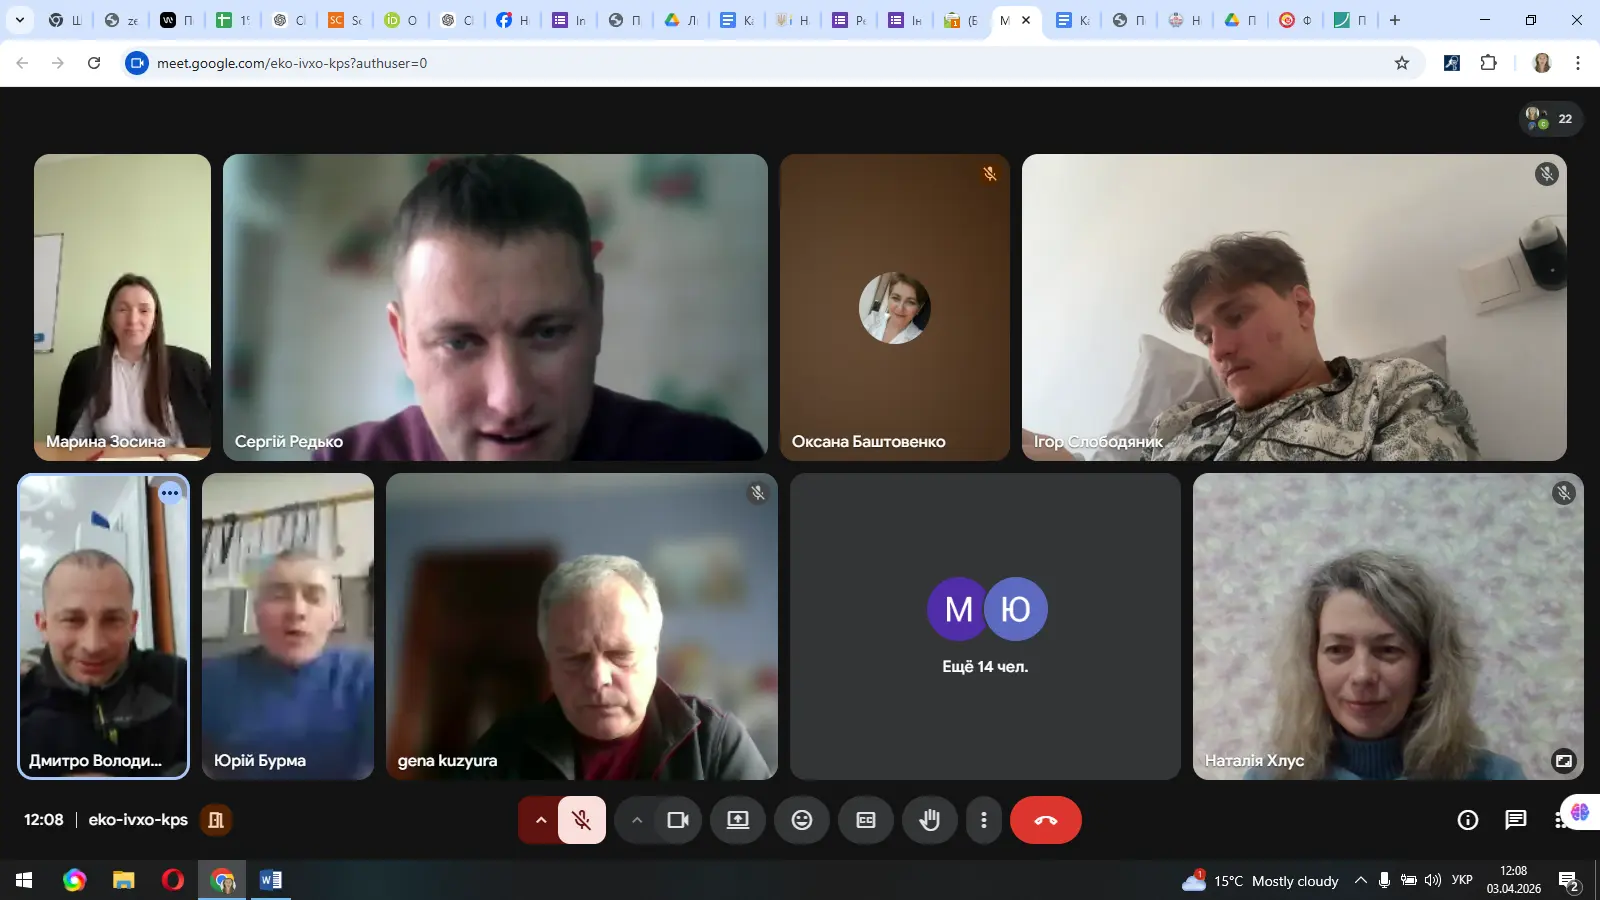The image size is (1600, 900).
Task: Click the meeting code eko-ivxo-kps
Action: click(138, 820)
